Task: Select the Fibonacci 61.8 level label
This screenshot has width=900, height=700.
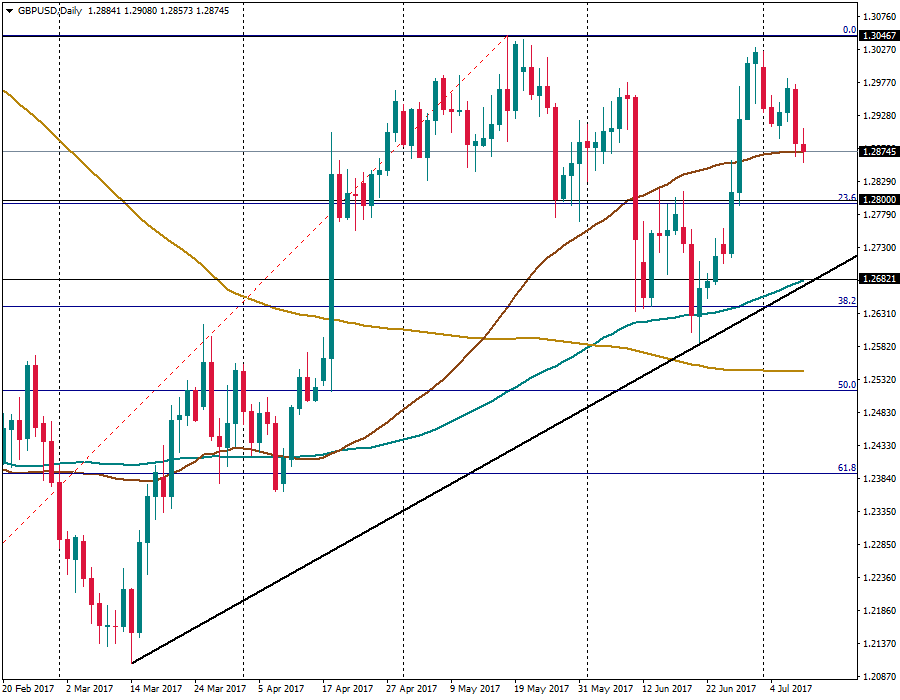Action: coord(846,467)
